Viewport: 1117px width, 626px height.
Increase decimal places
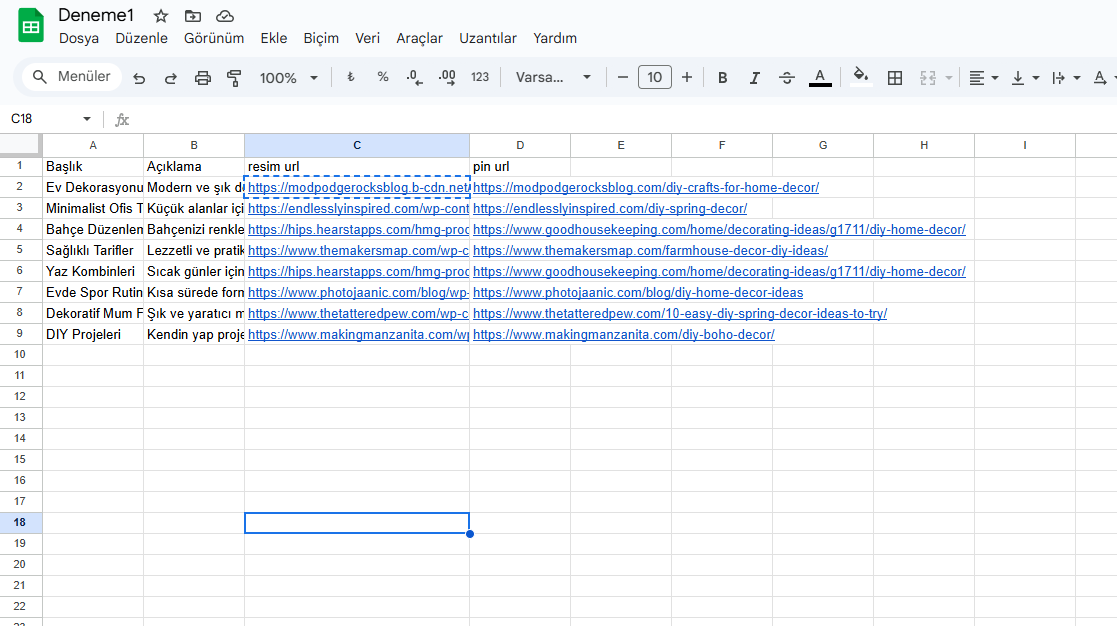point(447,78)
